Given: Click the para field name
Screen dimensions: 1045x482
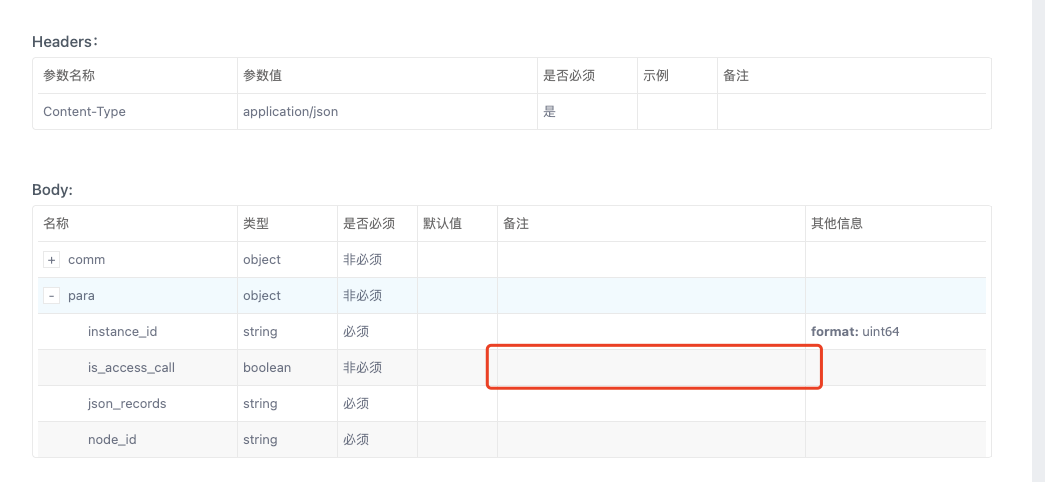Looking at the screenshot, I should coord(81,296).
